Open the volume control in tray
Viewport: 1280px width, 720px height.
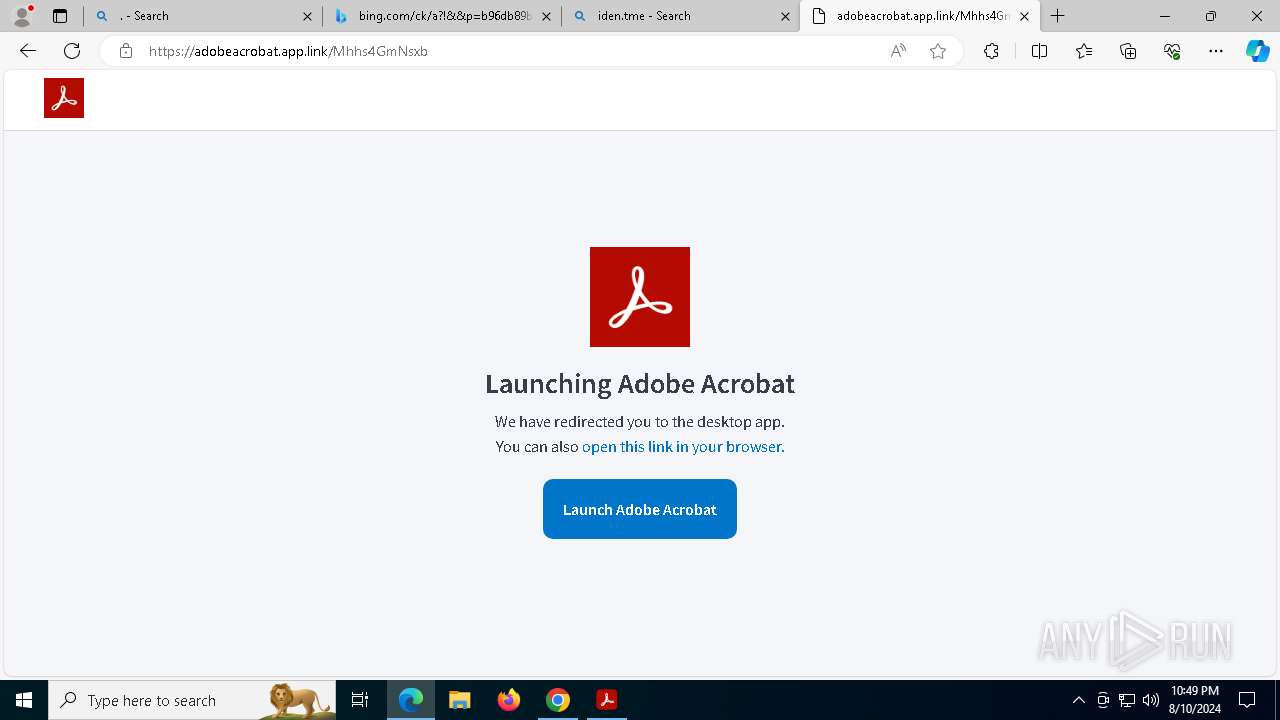click(x=1151, y=700)
